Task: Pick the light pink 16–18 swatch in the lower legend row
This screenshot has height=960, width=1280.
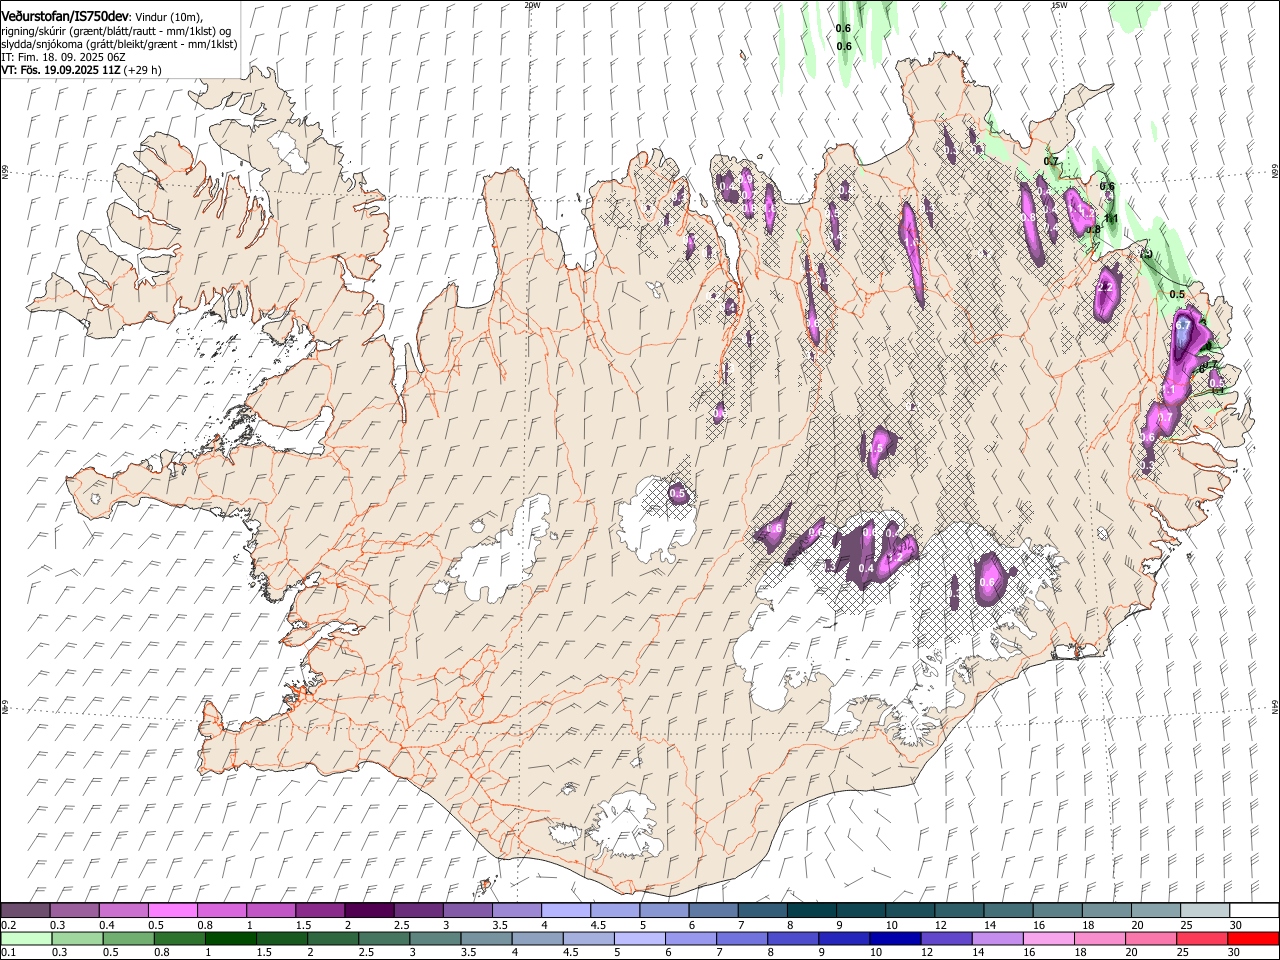Action: pyautogui.click(x=1048, y=938)
